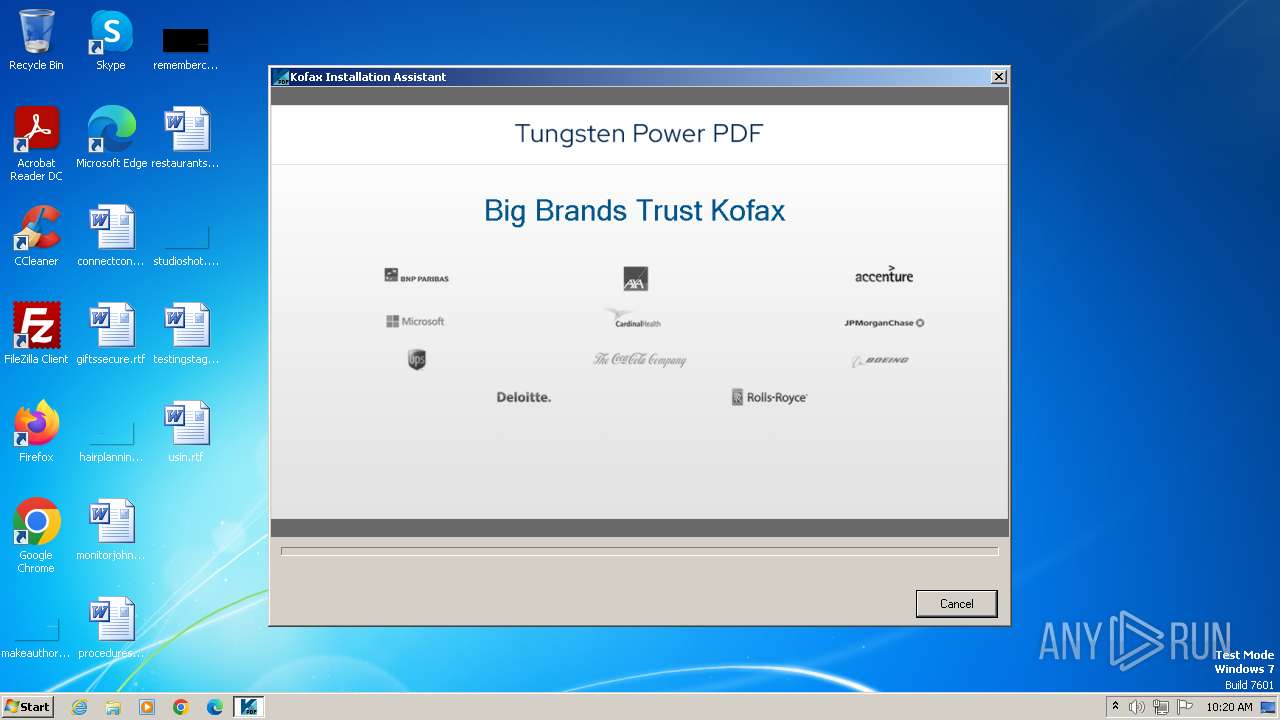Select the restaurants document icon

186,137
